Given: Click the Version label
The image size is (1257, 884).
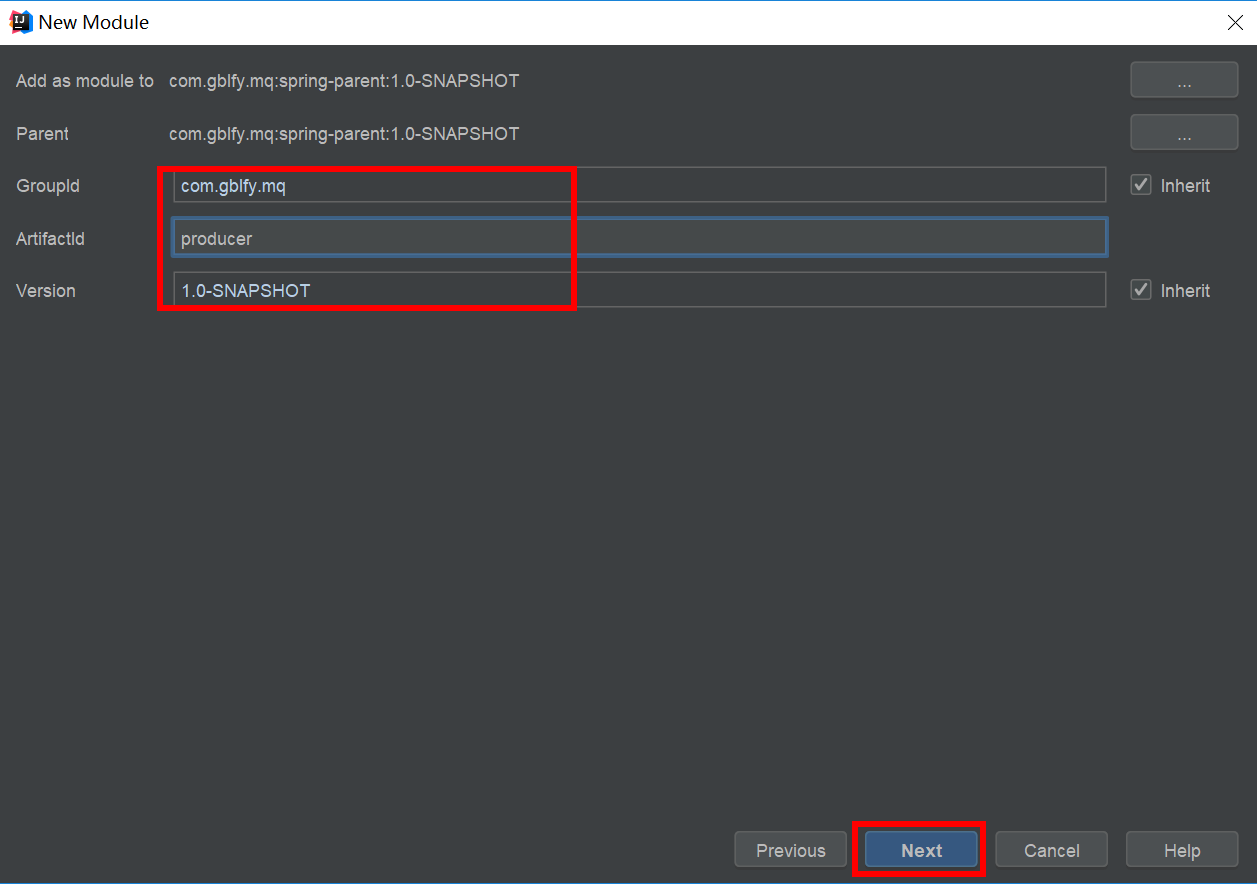Looking at the screenshot, I should pyautogui.click(x=46, y=291).
